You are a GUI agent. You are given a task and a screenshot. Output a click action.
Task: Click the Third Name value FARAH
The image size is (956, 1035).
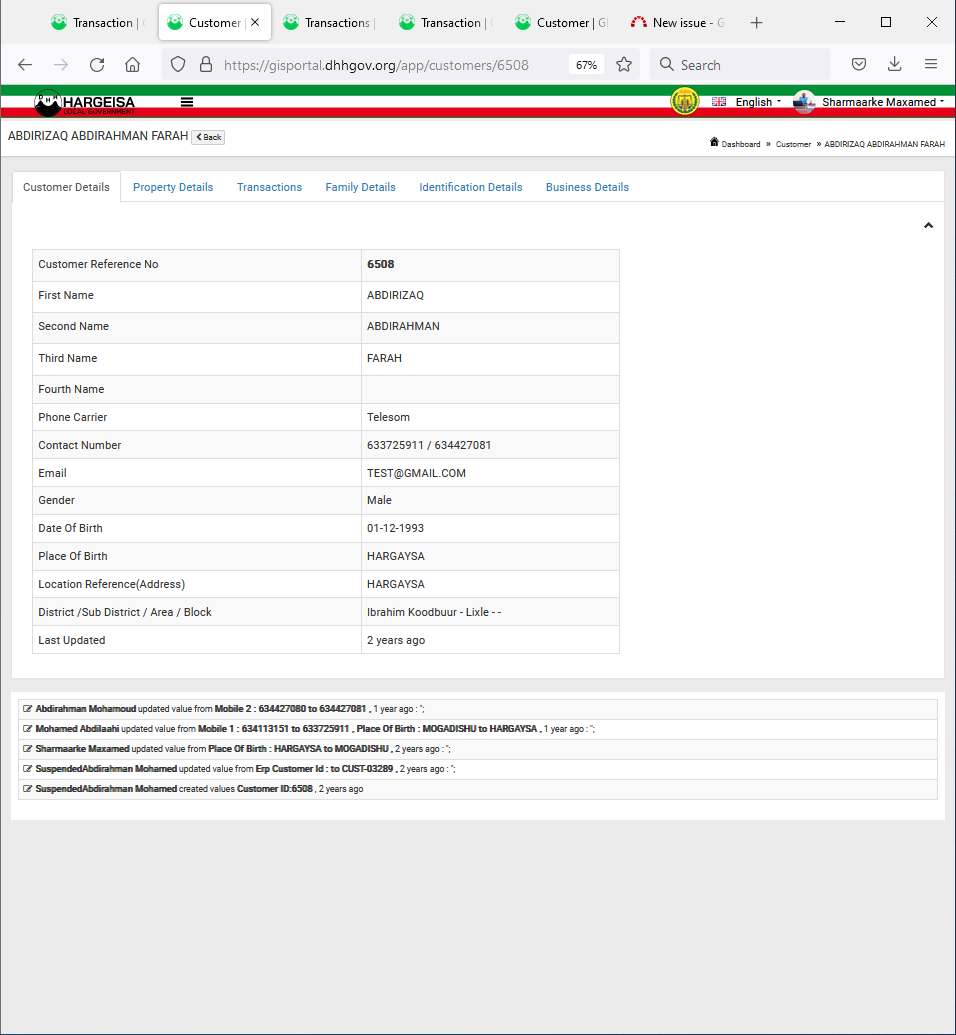(x=384, y=358)
